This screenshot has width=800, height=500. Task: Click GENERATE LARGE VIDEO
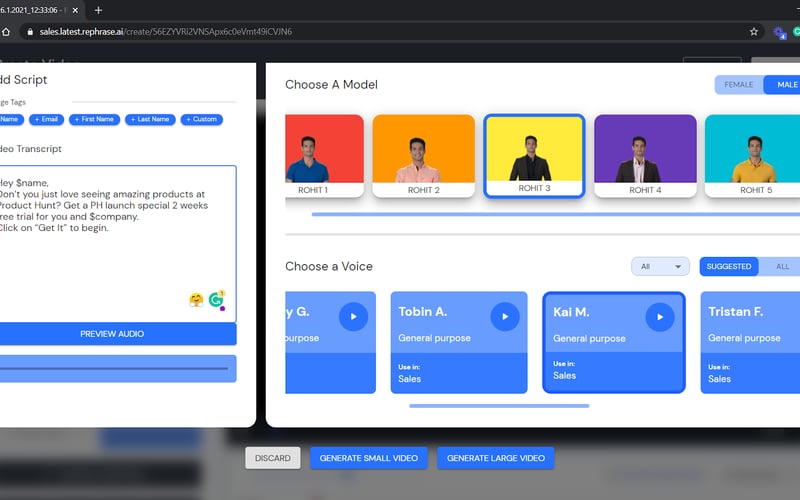click(496, 458)
